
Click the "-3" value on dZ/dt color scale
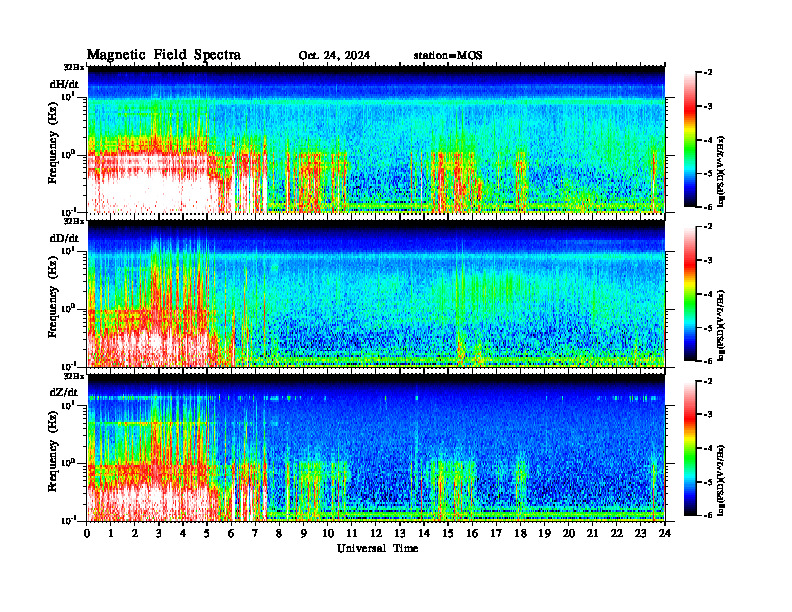[708, 414]
